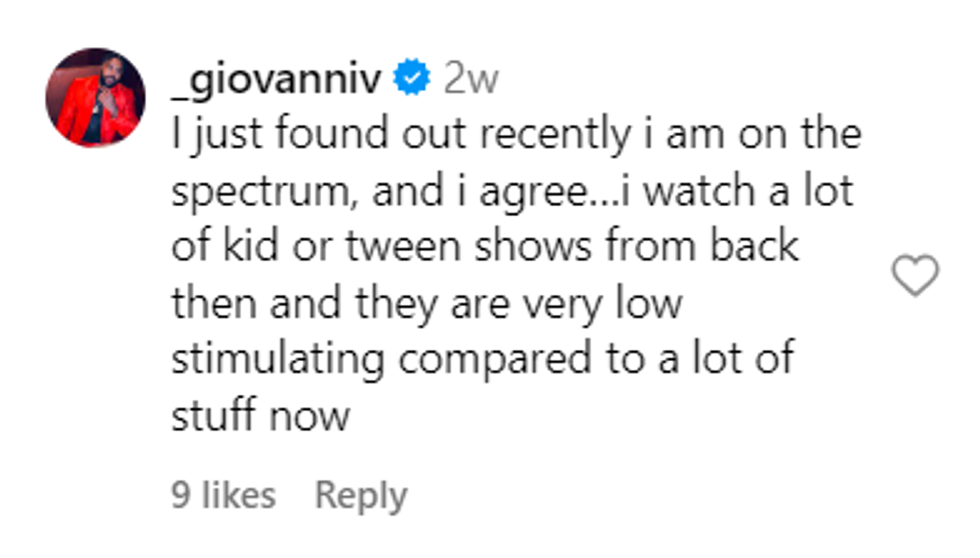The image size is (980, 558).
Task: Click the line "then and they are very low"
Action: pyautogui.click(x=426, y=303)
